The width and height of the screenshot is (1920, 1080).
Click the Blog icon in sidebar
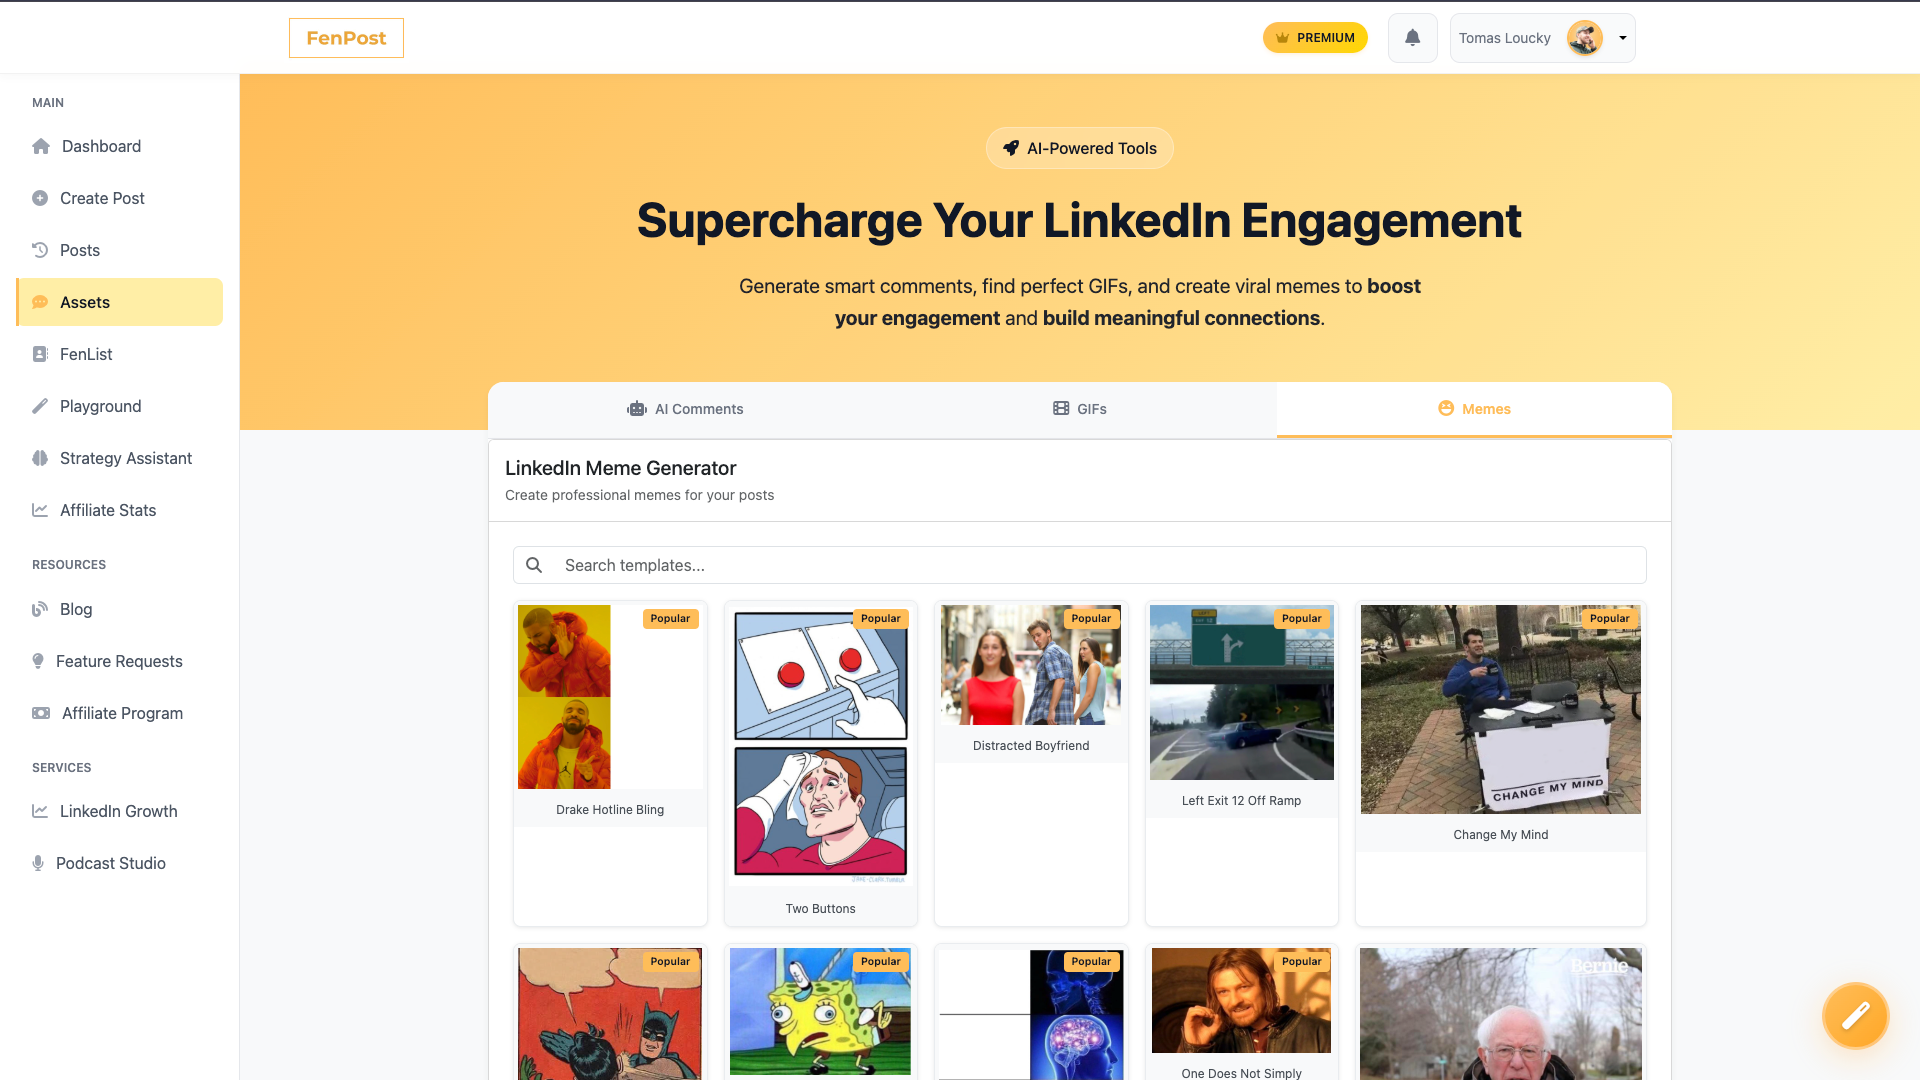[x=40, y=609]
